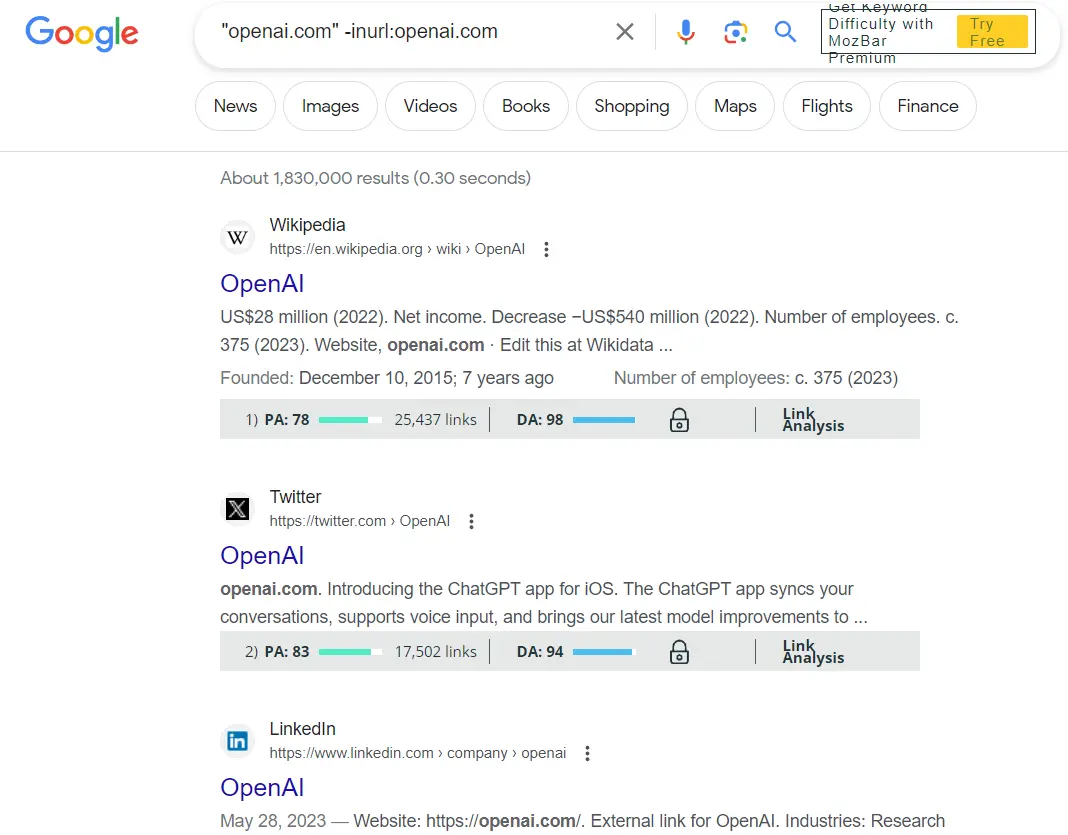Start voice search with microphone icon
1068x835 pixels.
pos(685,32)
